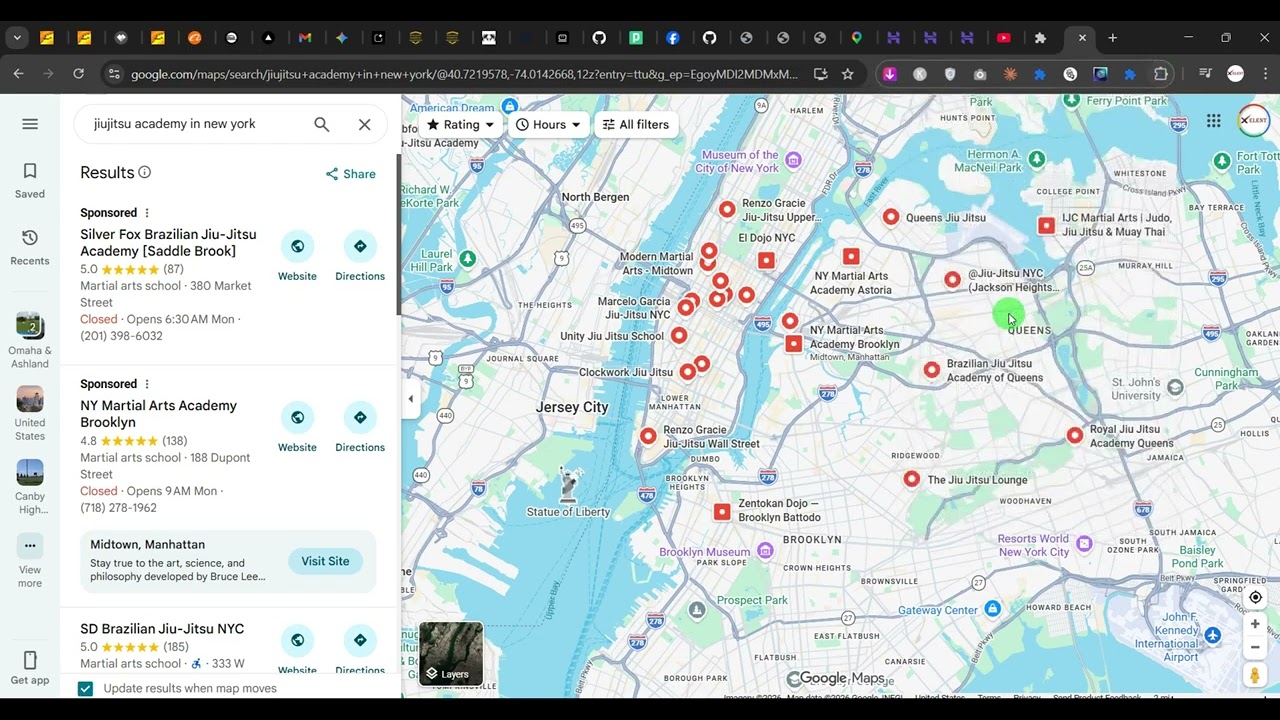The width and height of the screenshot is (1280, 720).
Task: Clear the search with X icon
Action: pos(364,124)
